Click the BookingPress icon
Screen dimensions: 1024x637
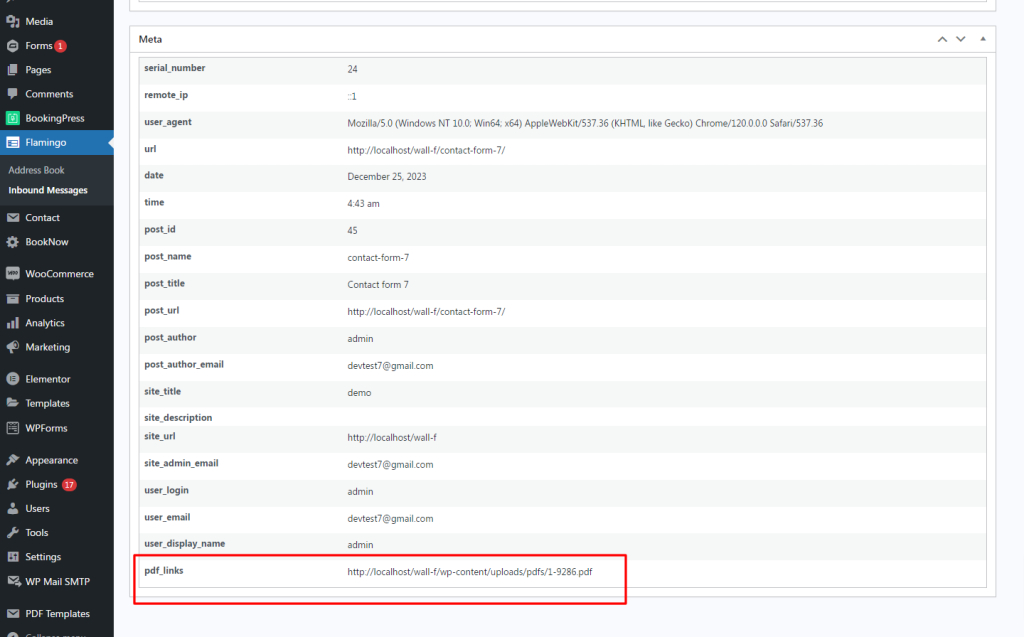[12, 118]
